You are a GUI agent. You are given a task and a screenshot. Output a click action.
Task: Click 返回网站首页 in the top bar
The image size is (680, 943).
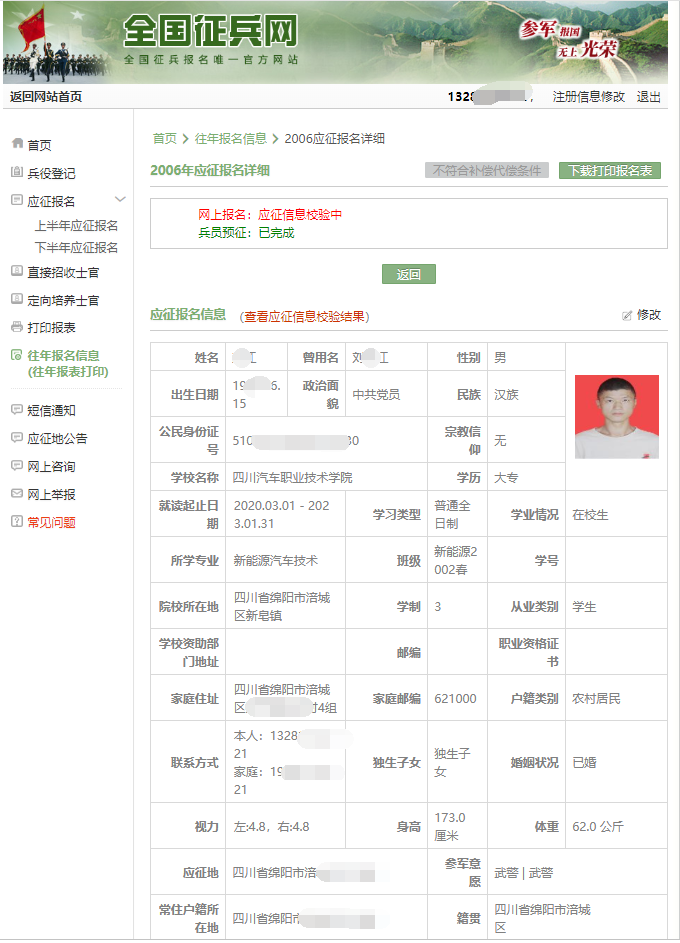pyautogui.click(x=46, y=97)
